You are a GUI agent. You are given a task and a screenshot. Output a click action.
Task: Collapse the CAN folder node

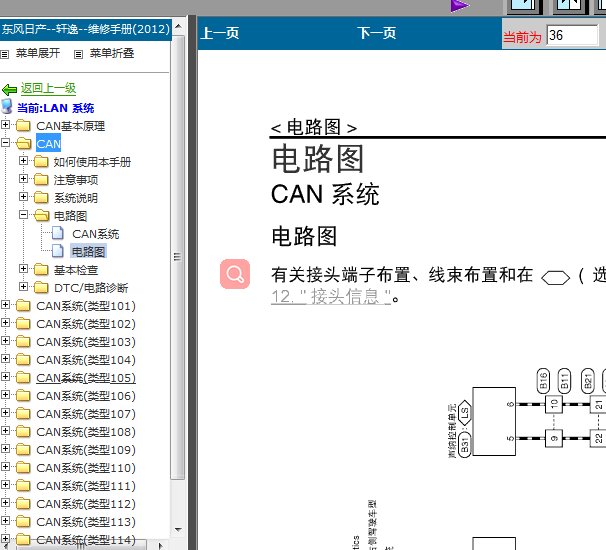(x=5, y=142)
